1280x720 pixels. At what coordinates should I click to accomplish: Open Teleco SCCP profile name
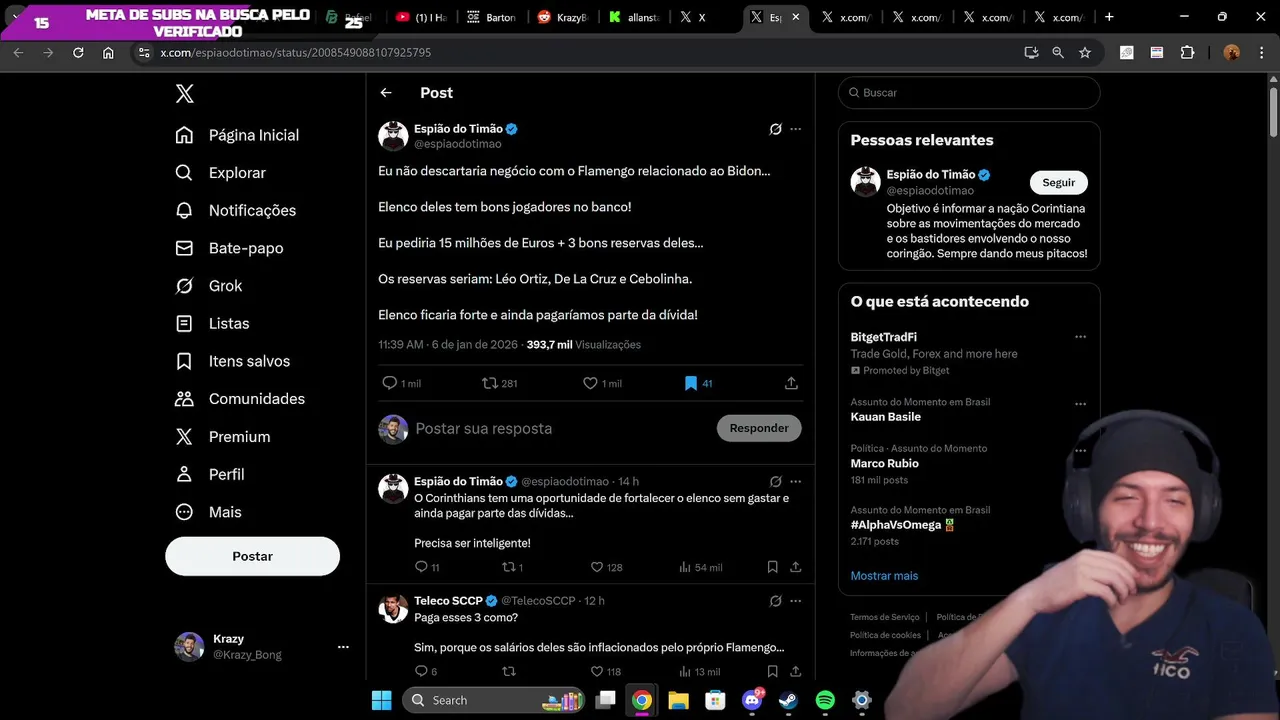tap(448, 601)
